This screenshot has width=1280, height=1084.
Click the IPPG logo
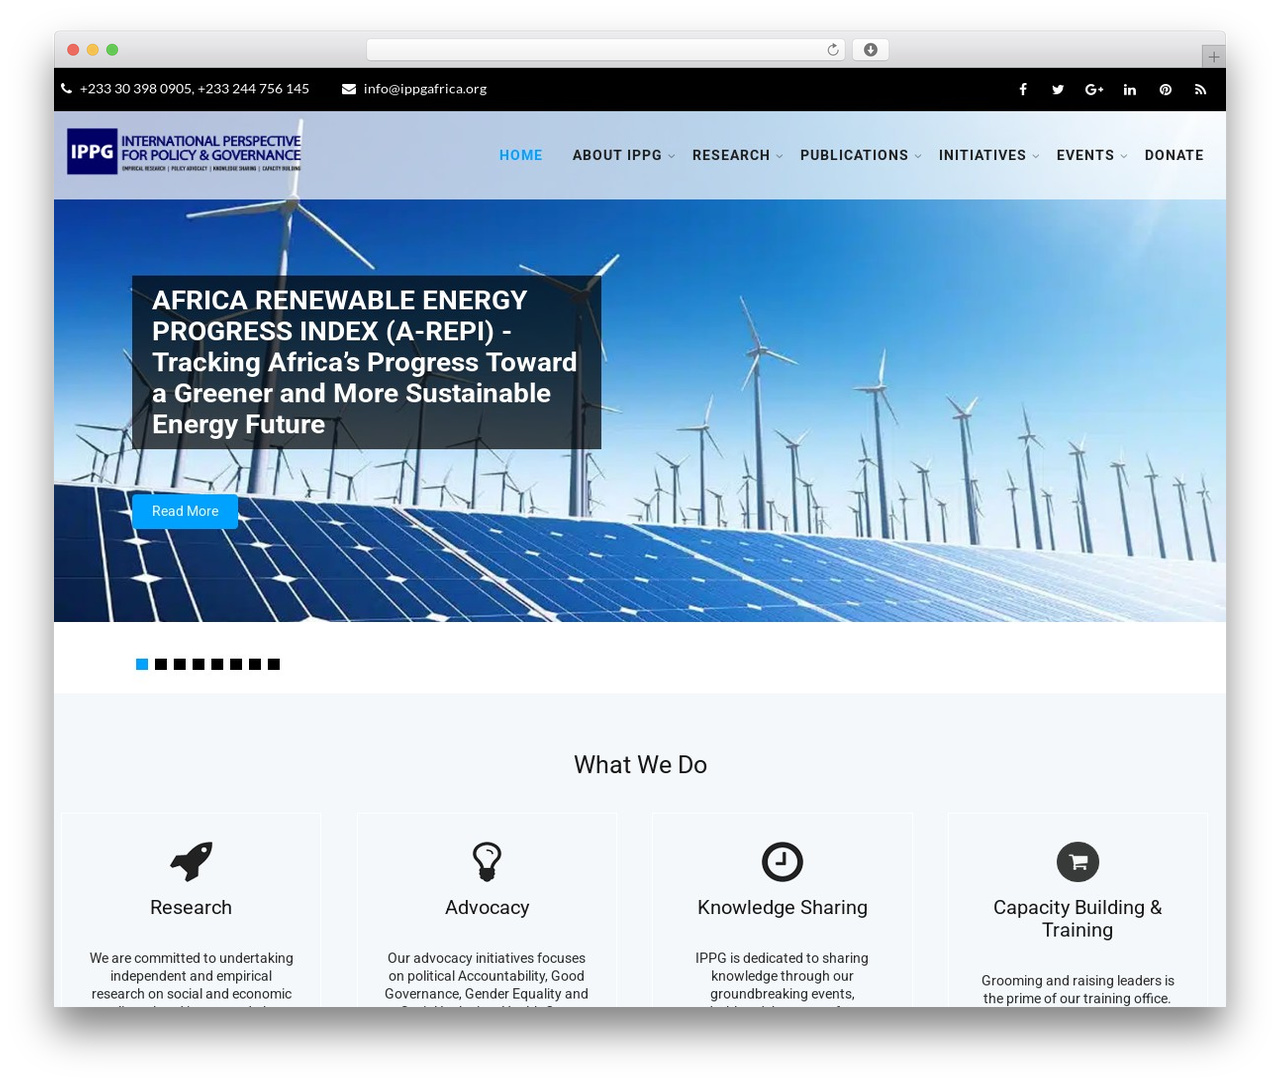click(184, 151)
